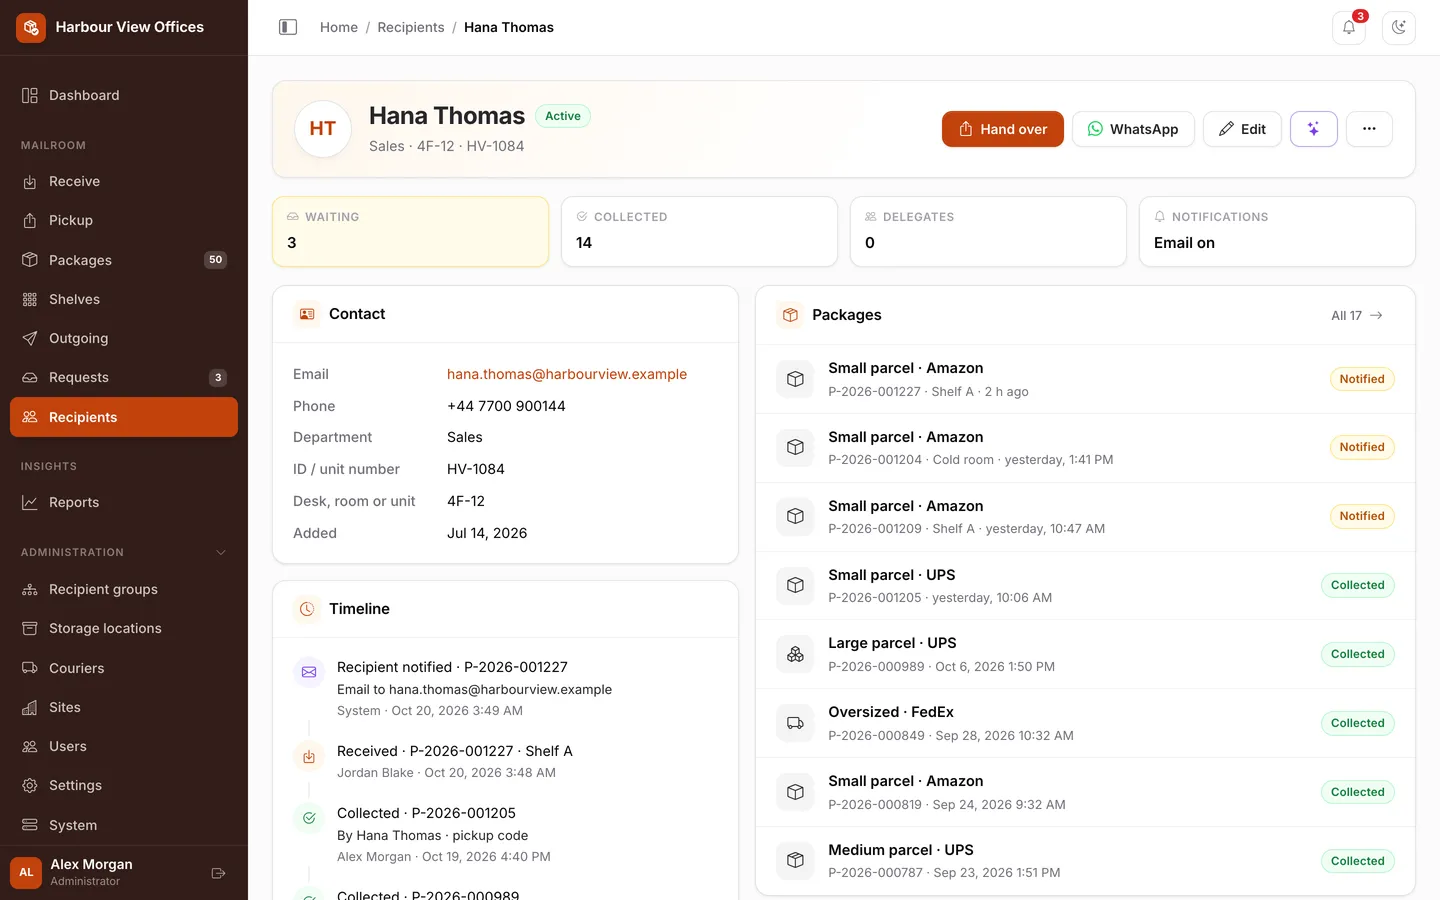Open package P-2026-001204 Cold room row
This screenshot has height=900, width=1440.
coord(1085,448)
